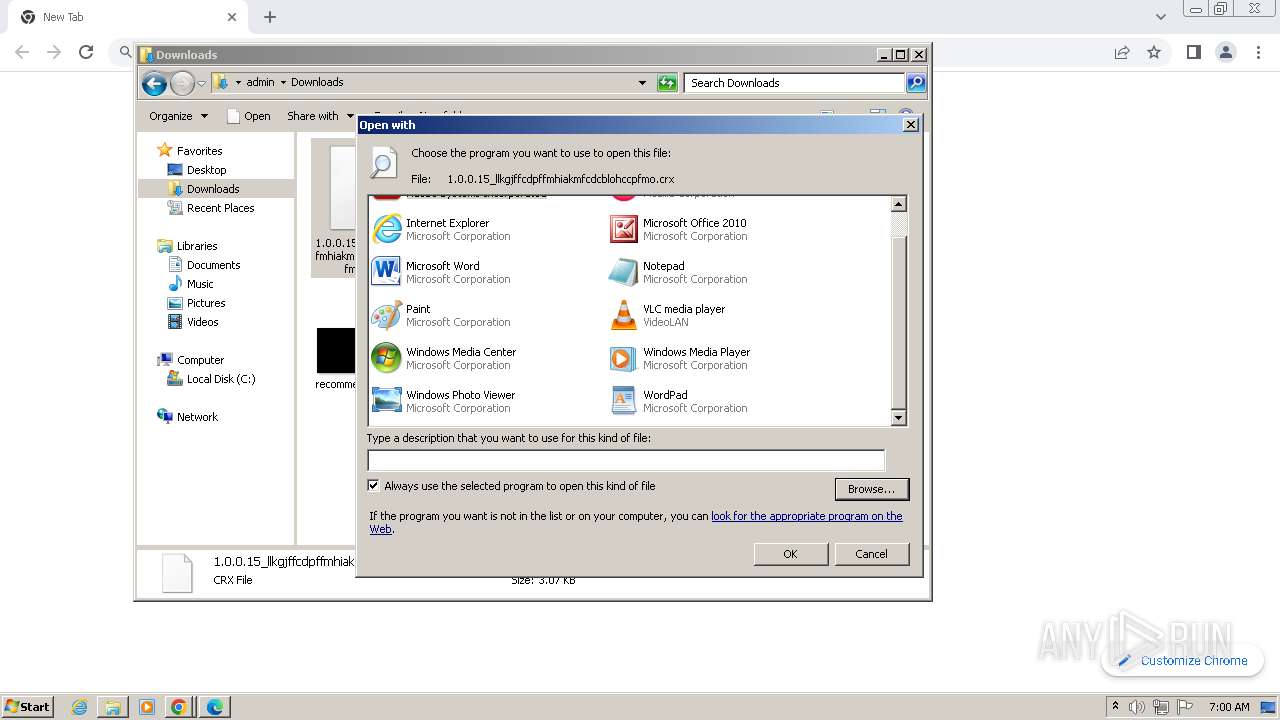
Task: Open Chrome taskbar icon
Action: 179,707
